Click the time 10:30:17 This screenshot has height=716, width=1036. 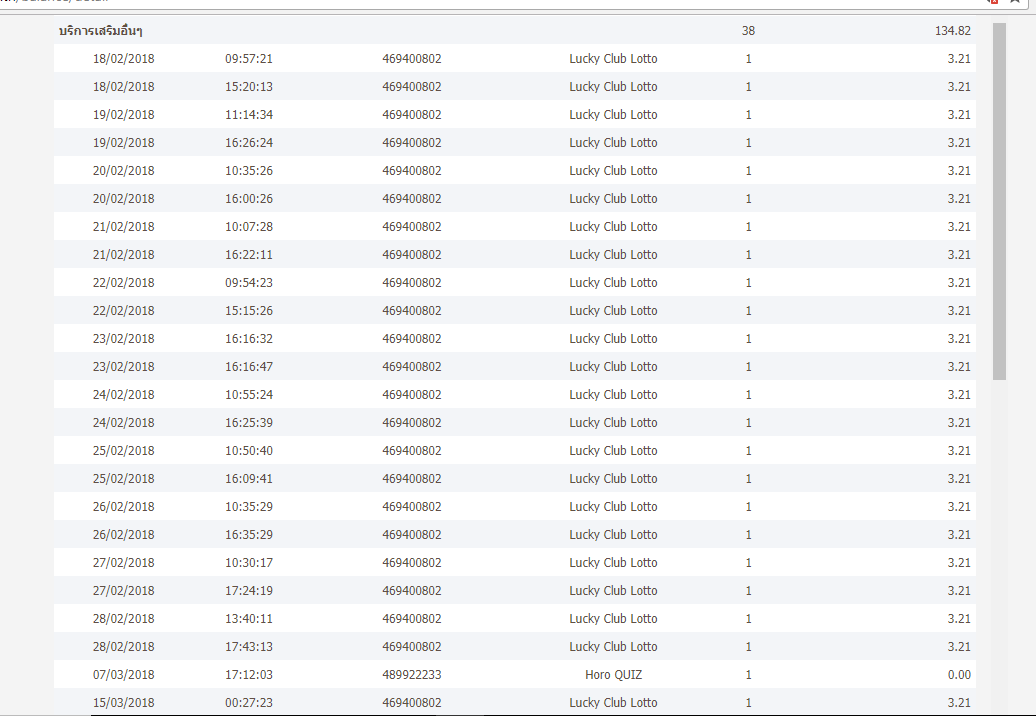pos(249,563)
